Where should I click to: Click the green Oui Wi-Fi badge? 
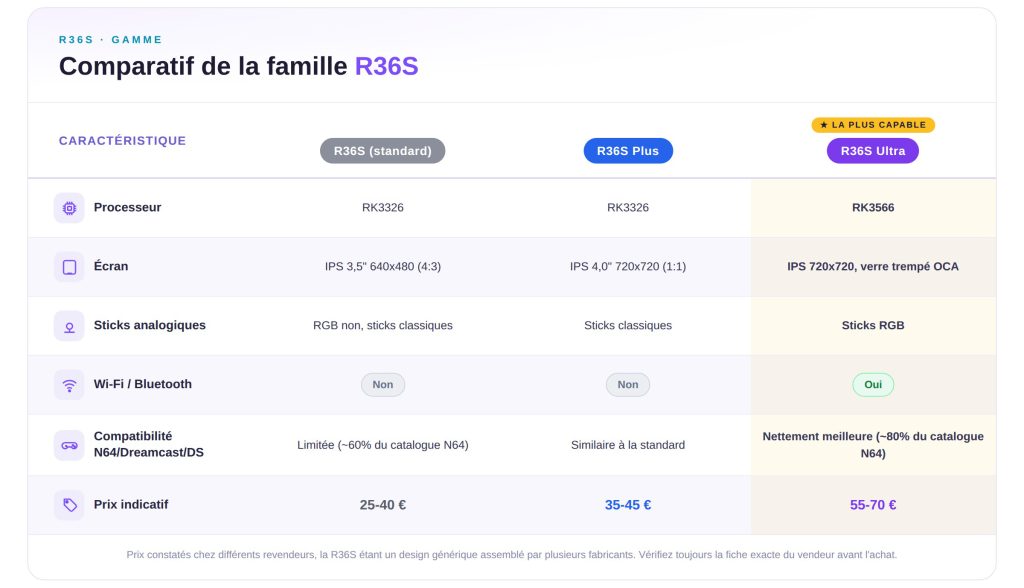tap(873, 385)
